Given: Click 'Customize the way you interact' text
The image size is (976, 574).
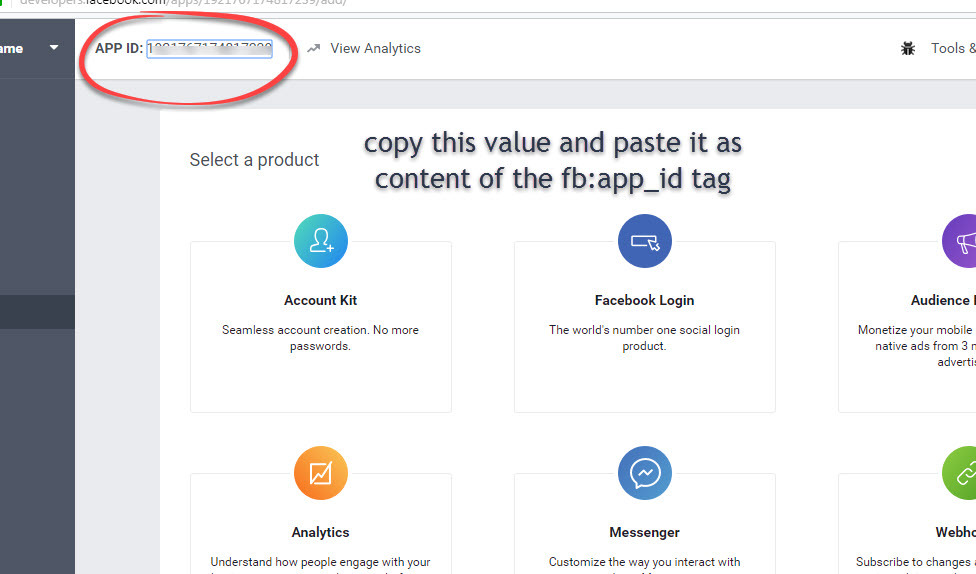Looking at the screenshot, I should point(644,562).
